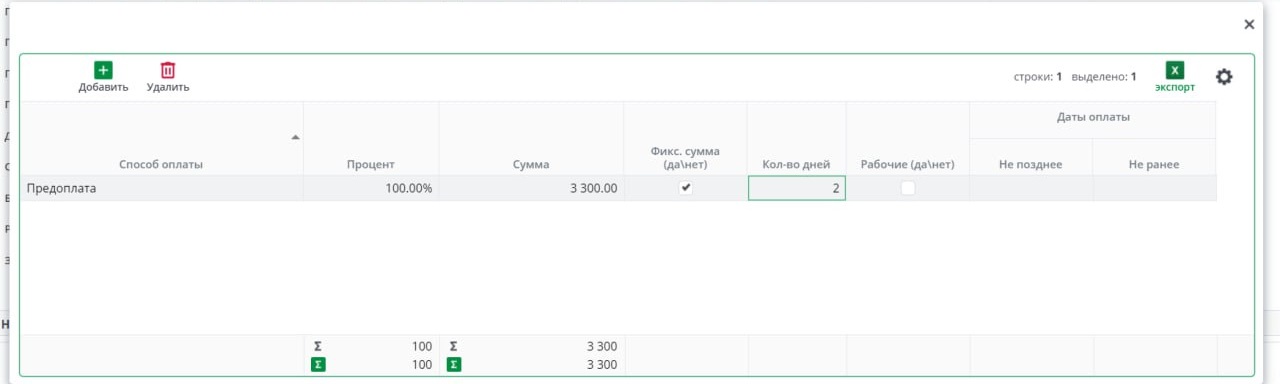Sort by the Процент column header

point(371,164)
